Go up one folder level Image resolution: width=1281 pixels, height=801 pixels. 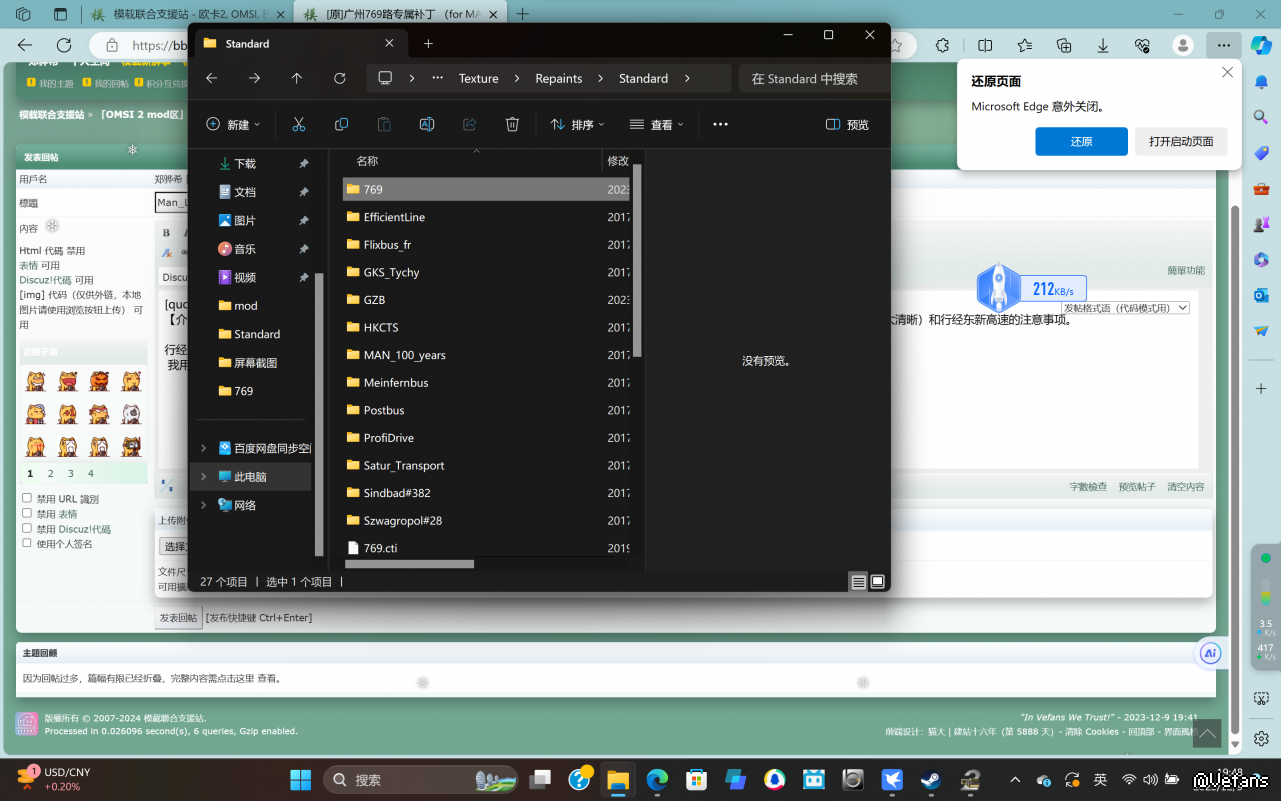(297, 78)
